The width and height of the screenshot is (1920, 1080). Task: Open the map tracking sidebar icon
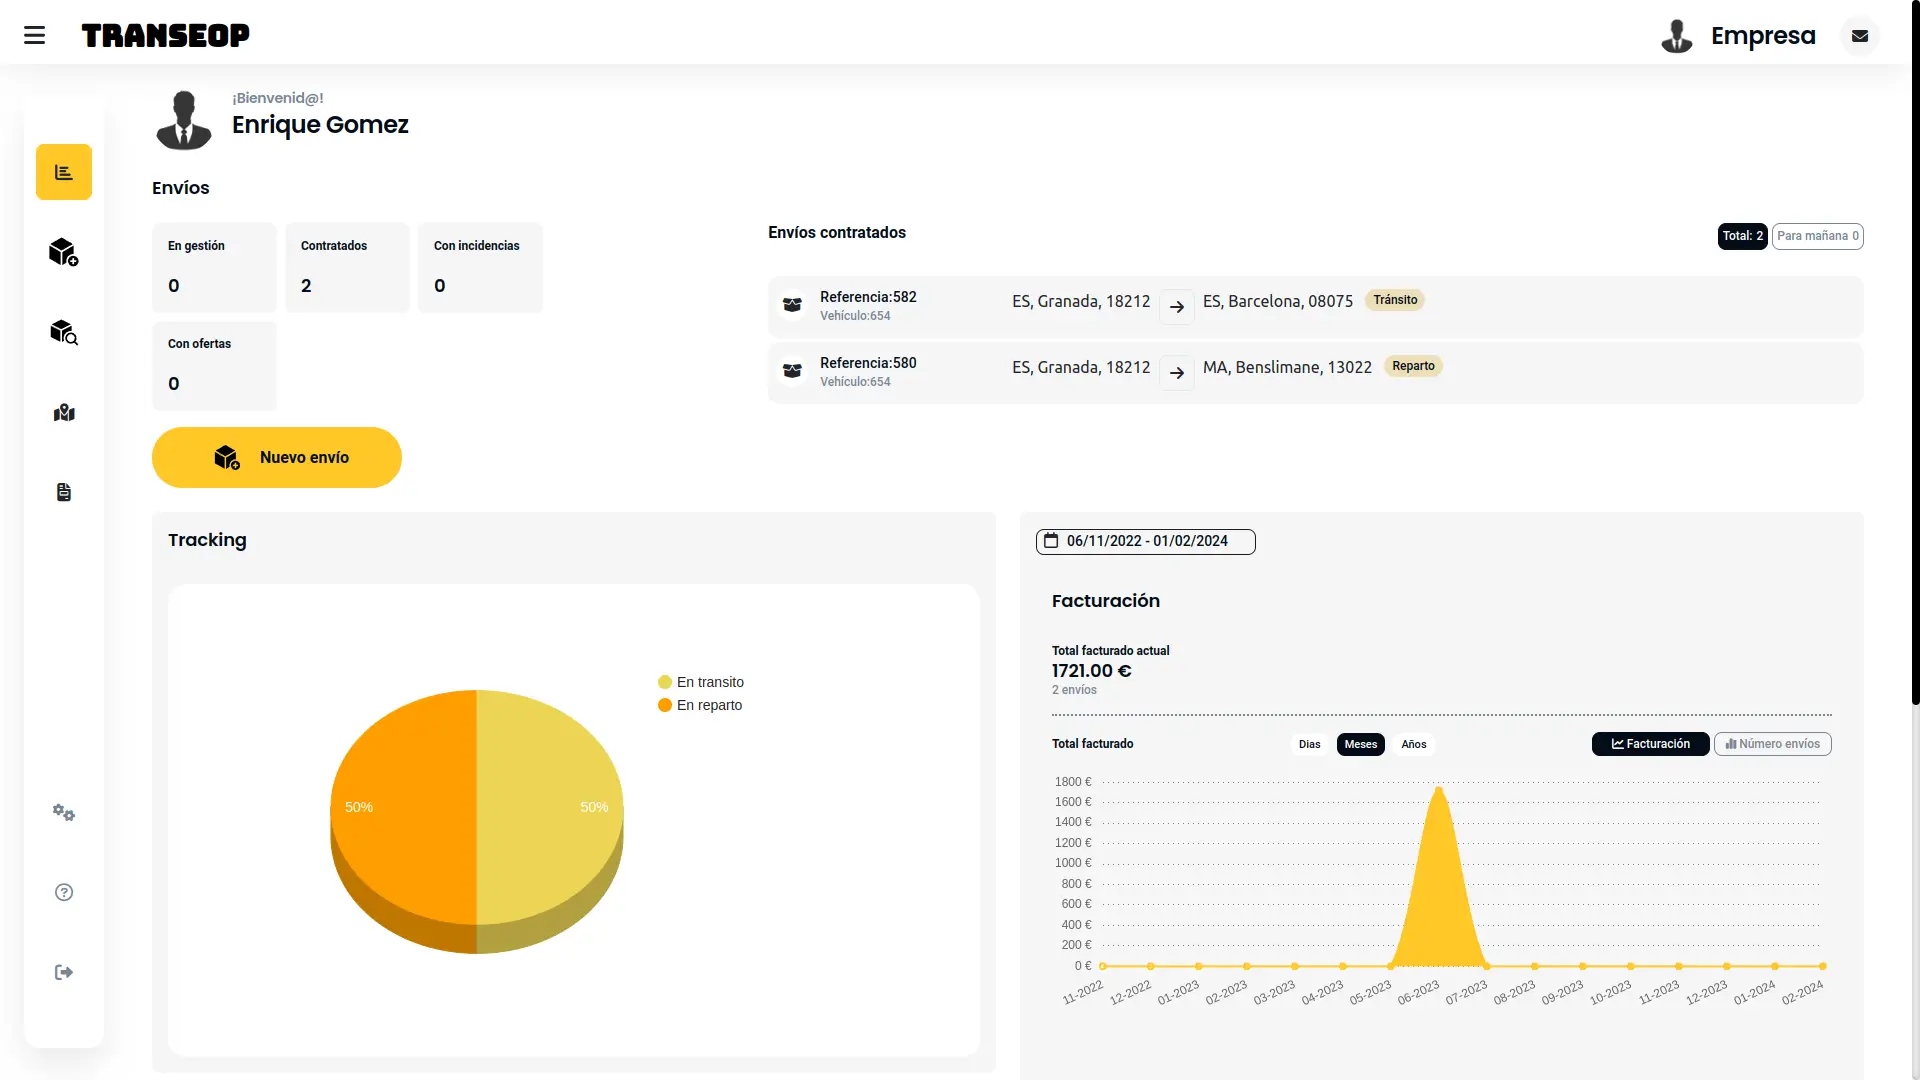pyautogui.click(x=64, y=412)
